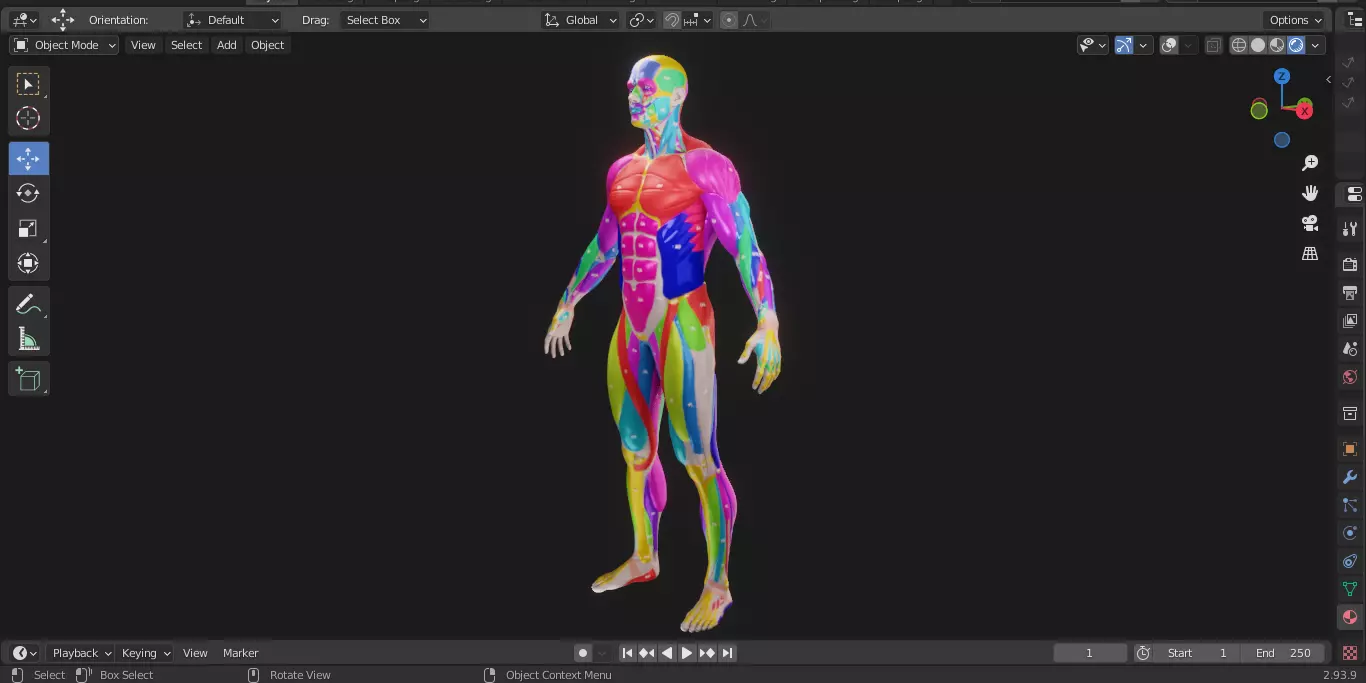The height and width of the screenshot is (683, 1366).
Task: Toggle snapping magnet in header
Action: click(672, 20)
